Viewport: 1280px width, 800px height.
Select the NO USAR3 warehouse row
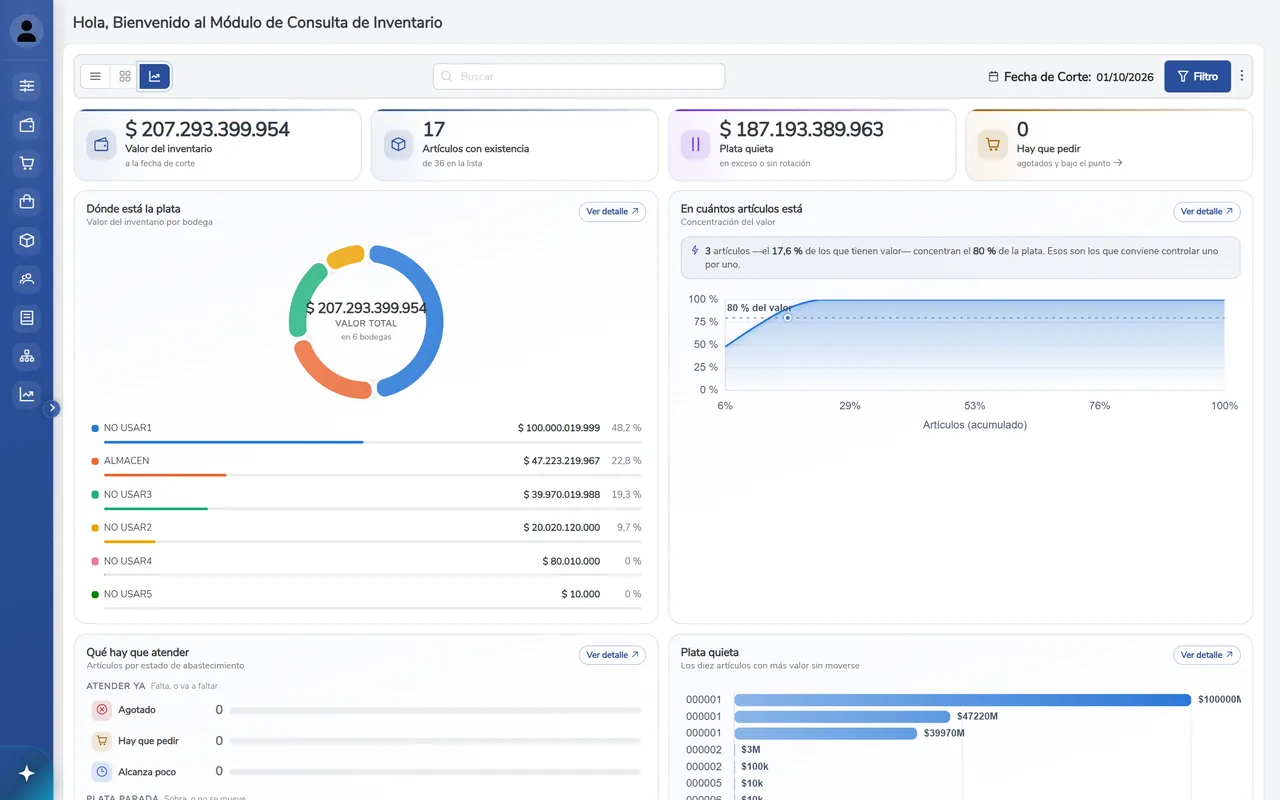pos(366,498)
